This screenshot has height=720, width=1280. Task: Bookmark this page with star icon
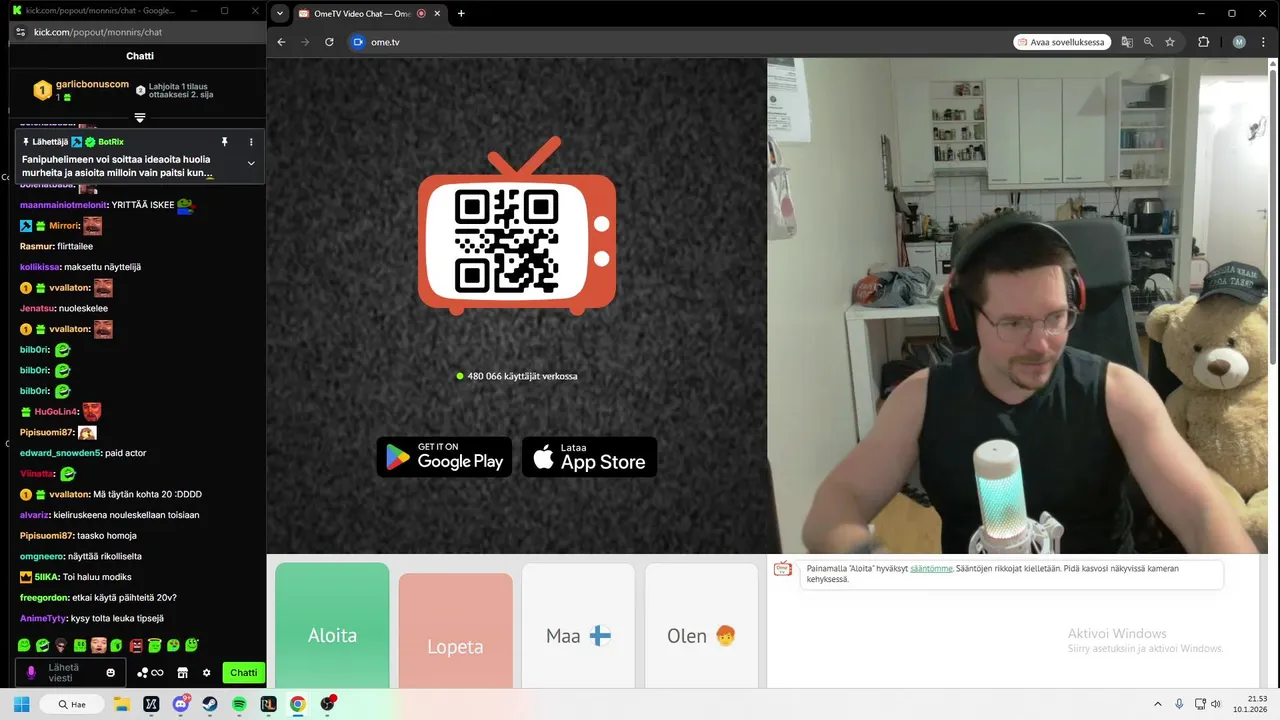(x=1170, y=42)
